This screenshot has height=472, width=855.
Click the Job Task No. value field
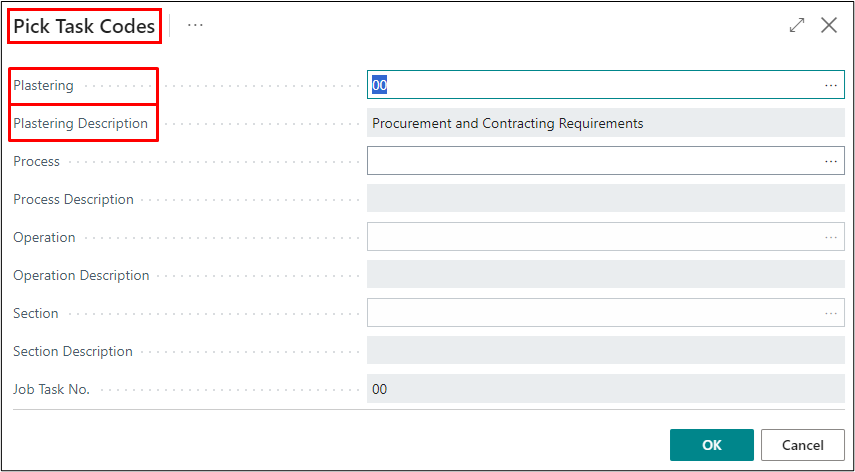(605, 389)
